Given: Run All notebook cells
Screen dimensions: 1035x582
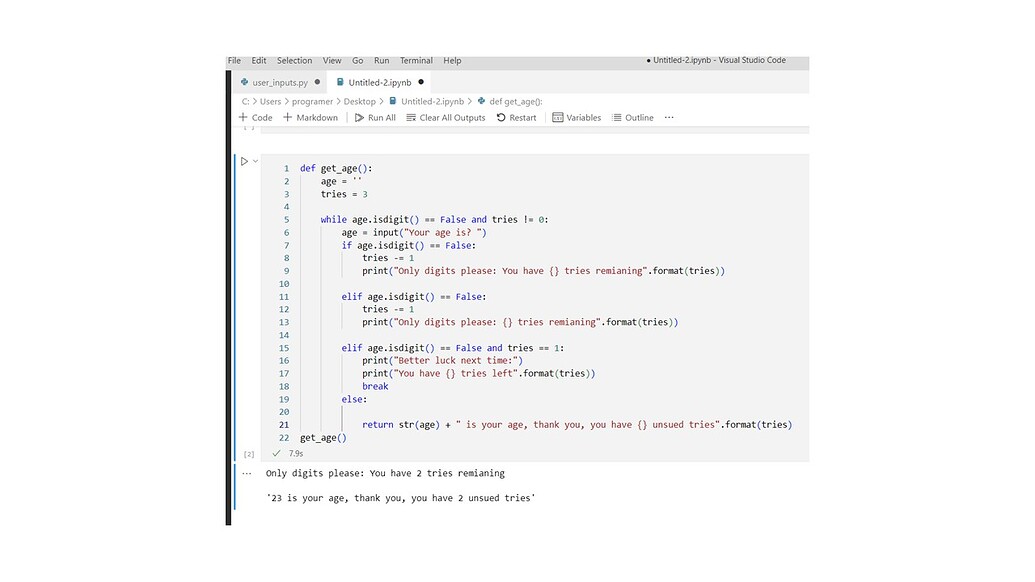Looking at the screenshot, I should click(x=375, y=117).
